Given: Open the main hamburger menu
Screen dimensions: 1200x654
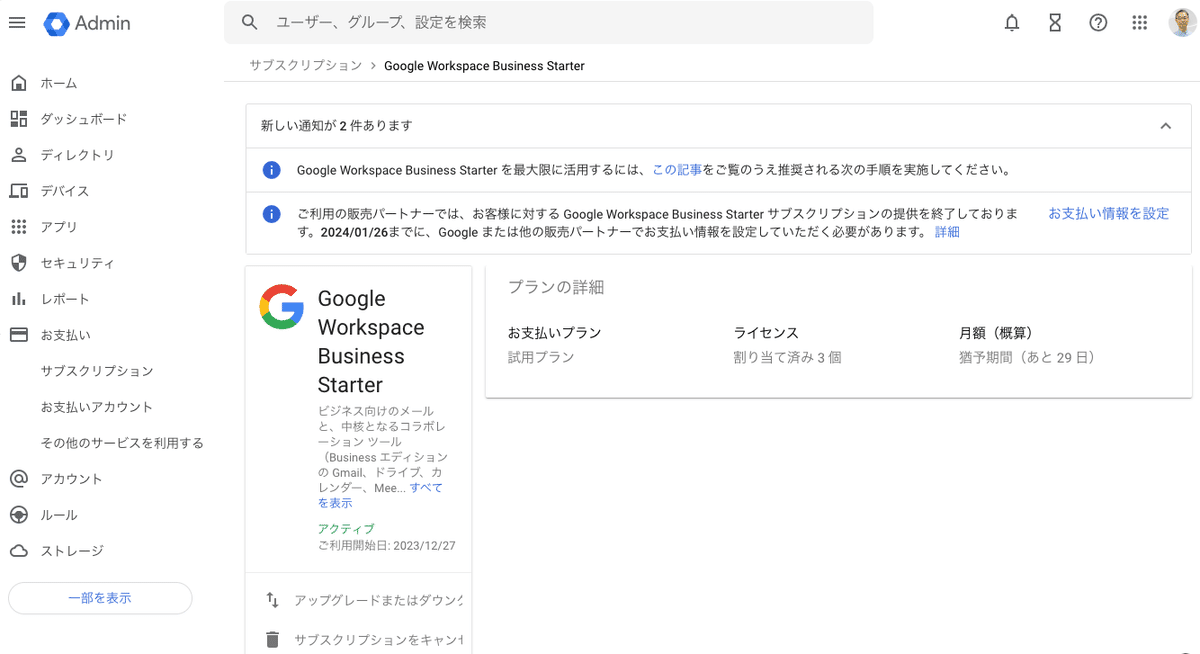Looking at the screenshot, I should tap(17, 22).
